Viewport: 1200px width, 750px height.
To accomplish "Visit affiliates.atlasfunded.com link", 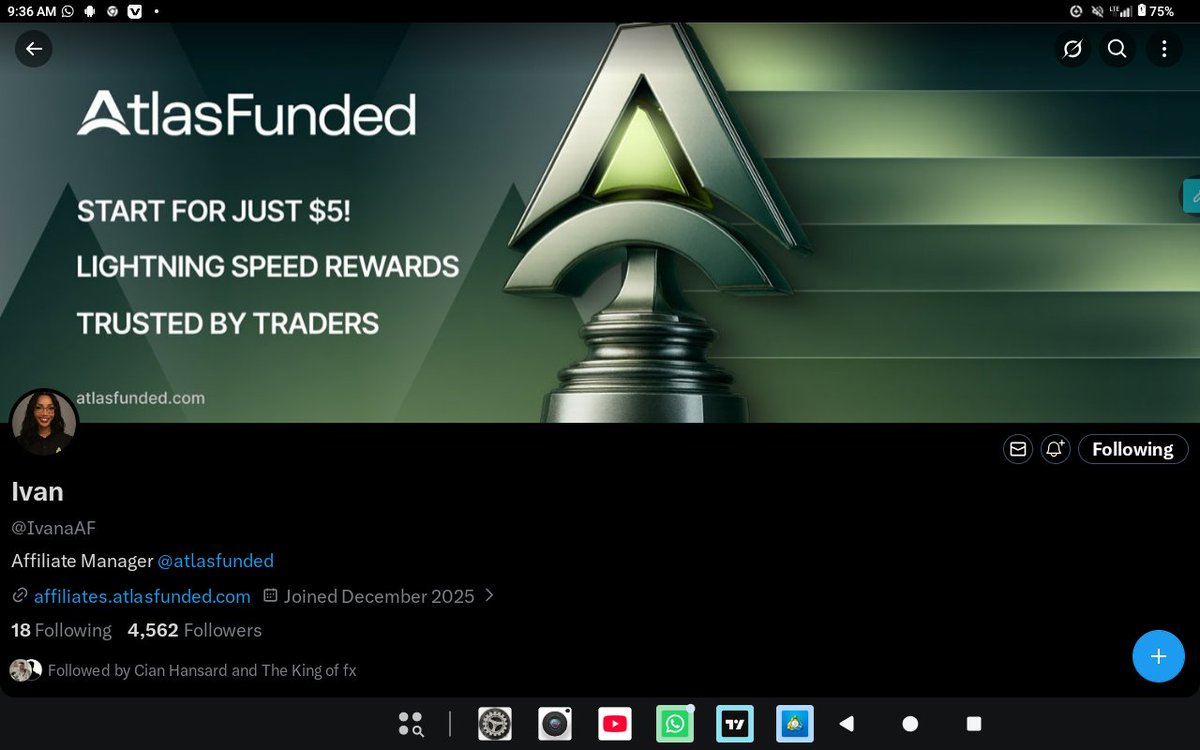I will tap(142, 597).
